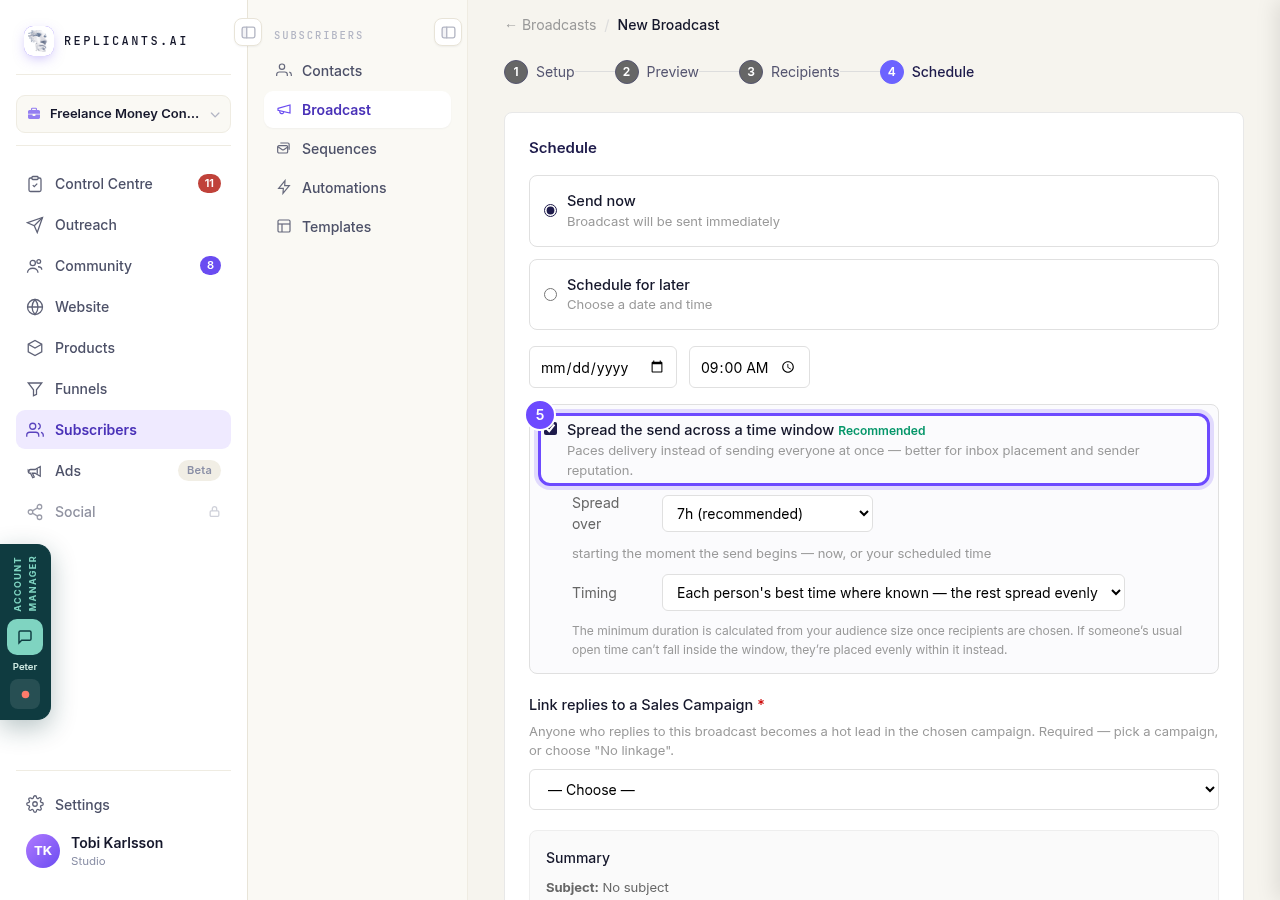Viewport: 1280px width, 900px height.
Task: Click the red record dot under Peter
Action: click(25, 694)
